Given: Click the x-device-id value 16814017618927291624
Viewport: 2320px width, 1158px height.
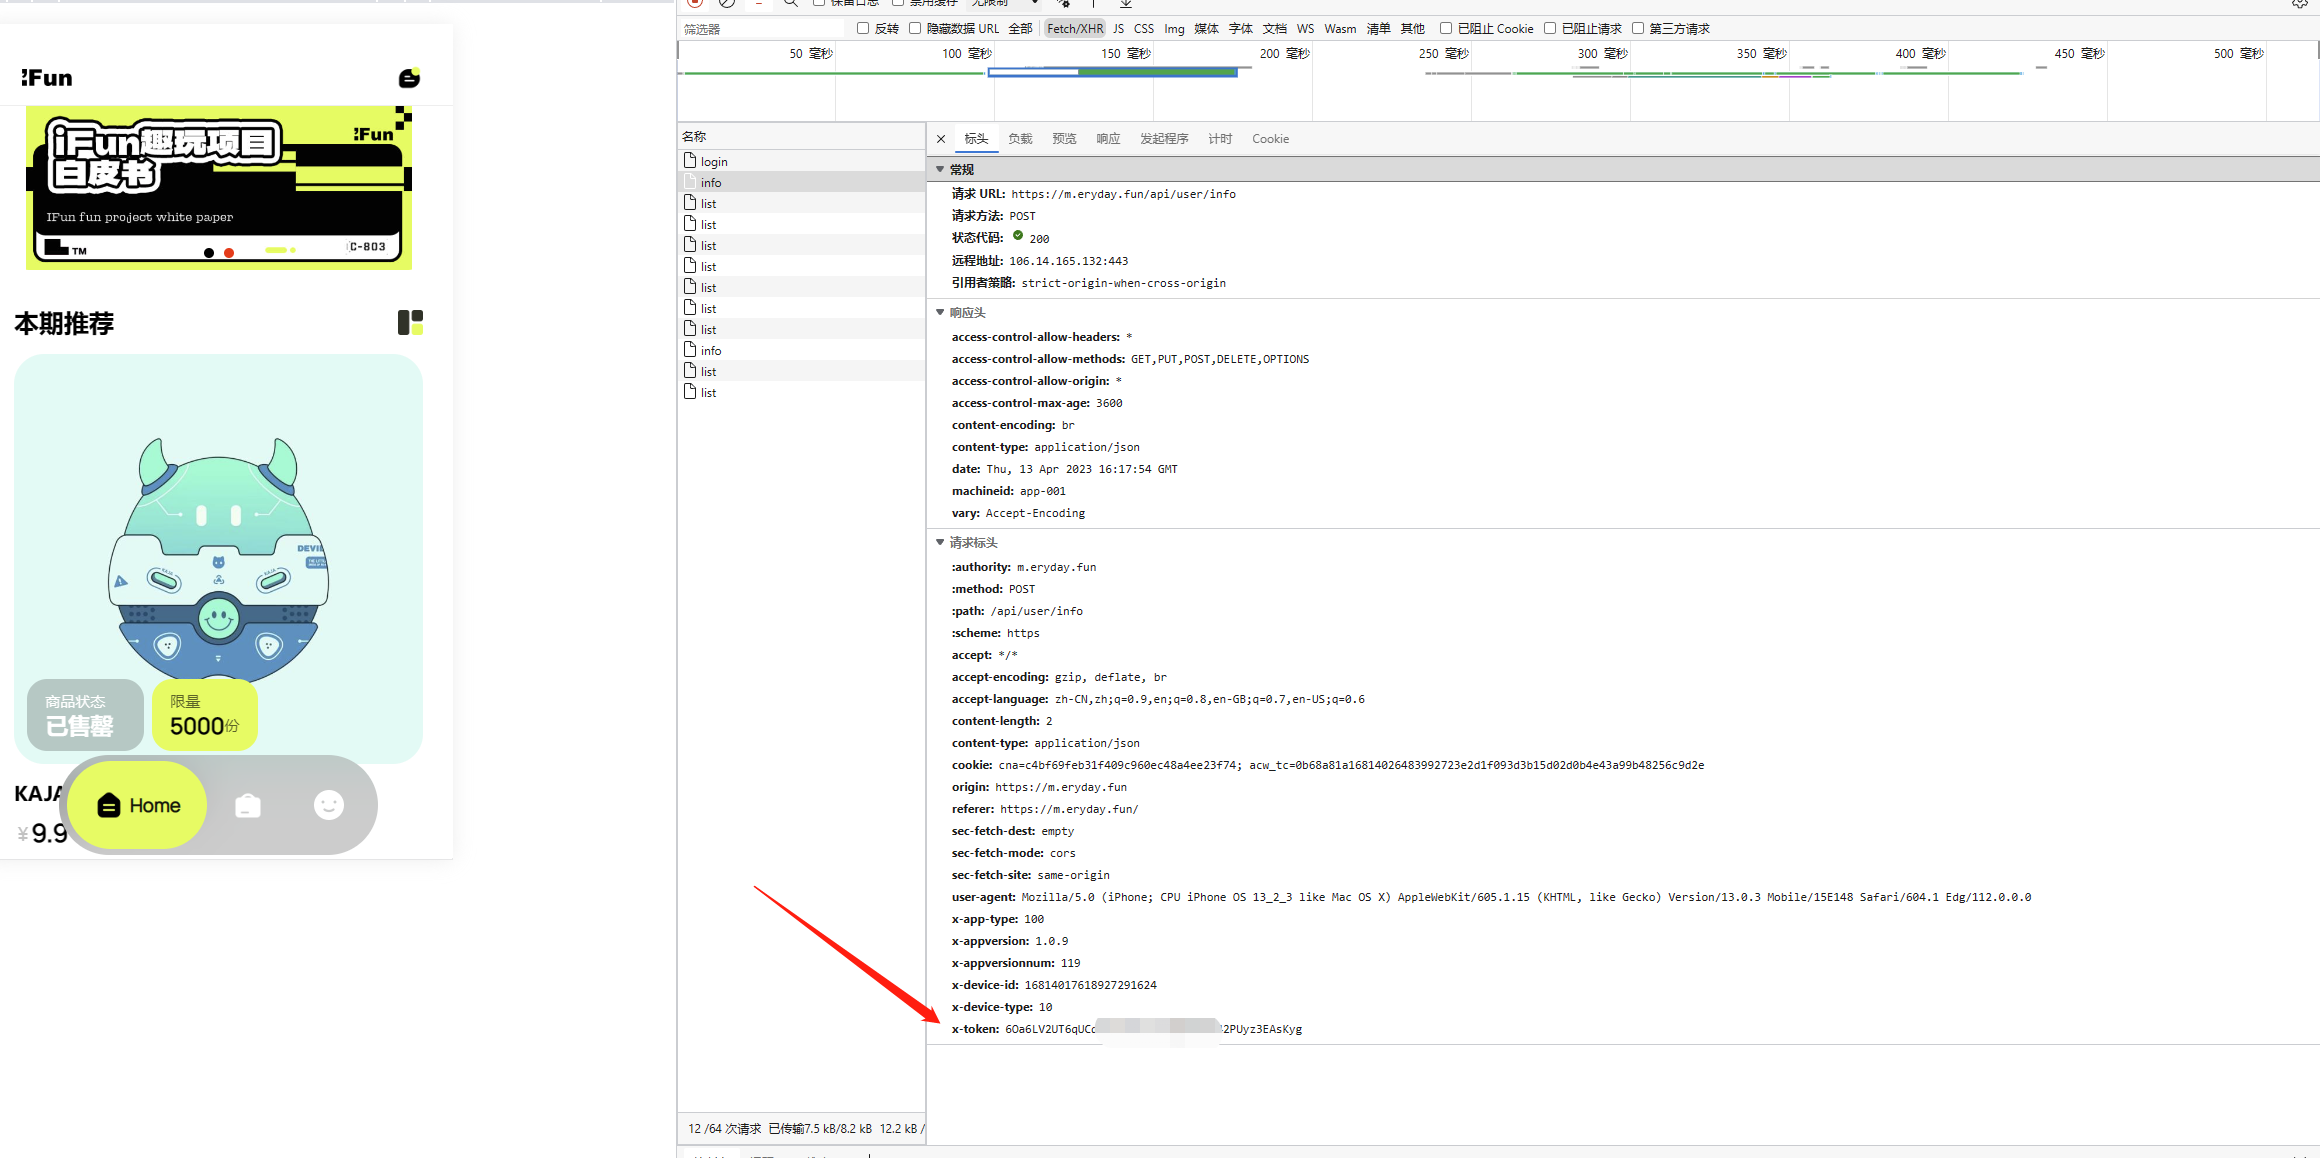Looking at the screenshot, I should tap(1090, 985).
